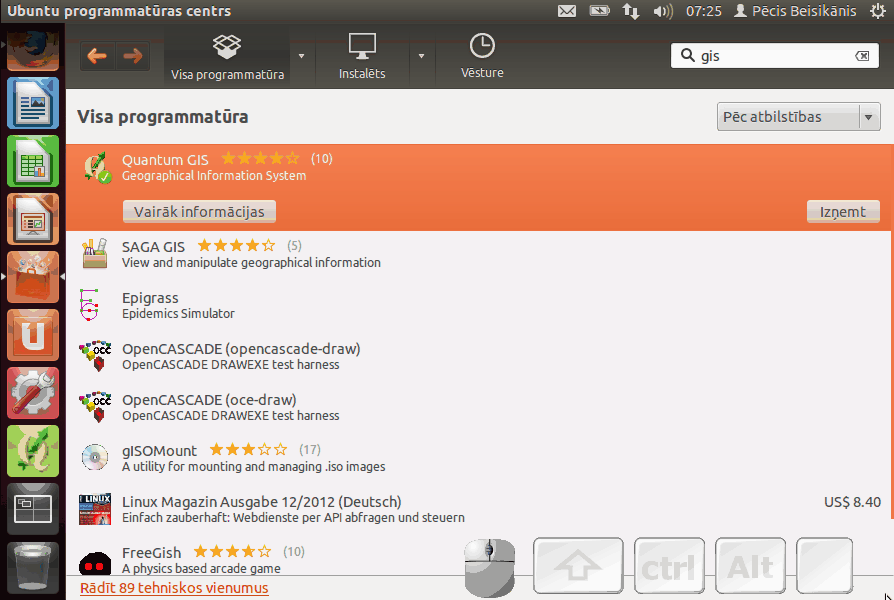Select FreeGish entry title
The width and height of the screenshot is (894, 600).
pyautogui.click(x=151, y=553)
